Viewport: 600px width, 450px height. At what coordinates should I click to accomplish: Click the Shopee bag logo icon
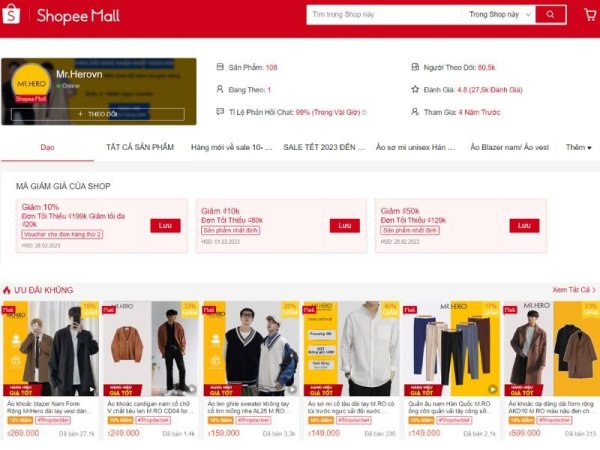(x=11, y=15)
